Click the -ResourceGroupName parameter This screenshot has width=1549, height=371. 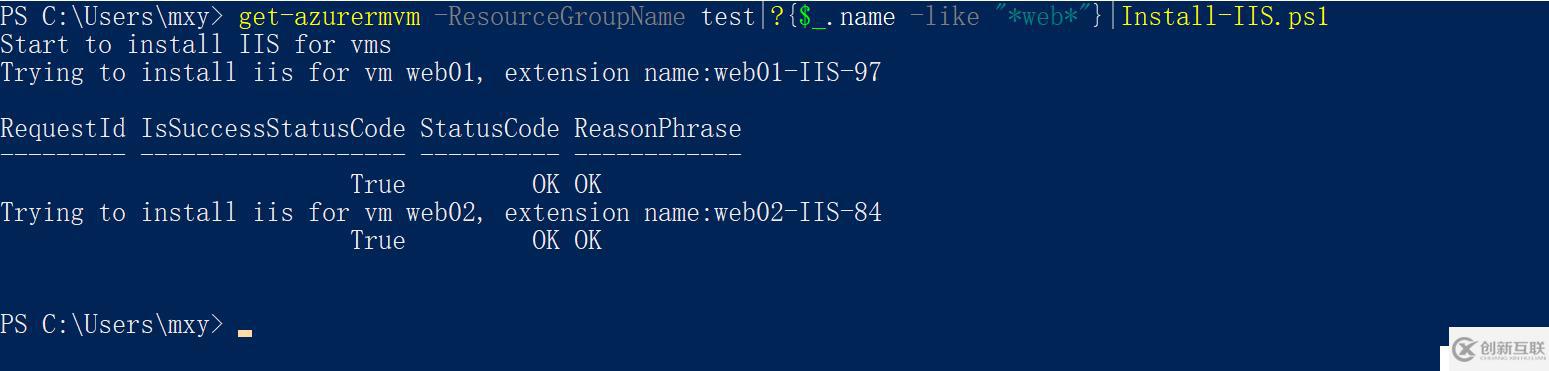[559, 17]
